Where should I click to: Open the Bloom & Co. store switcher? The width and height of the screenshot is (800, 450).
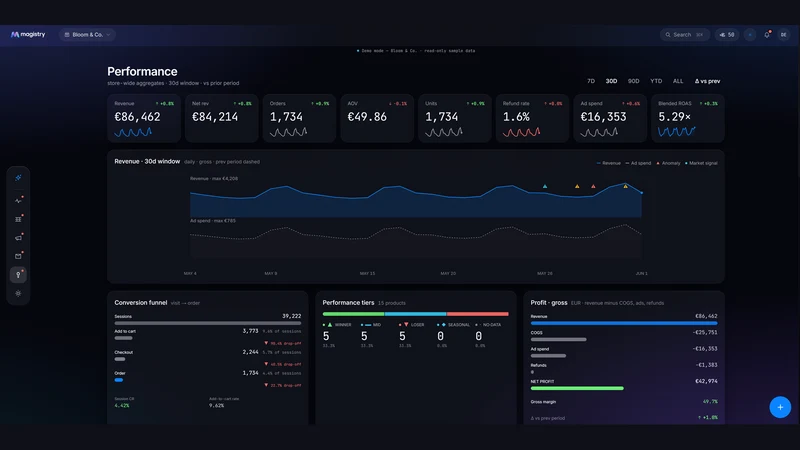point(87,35)
